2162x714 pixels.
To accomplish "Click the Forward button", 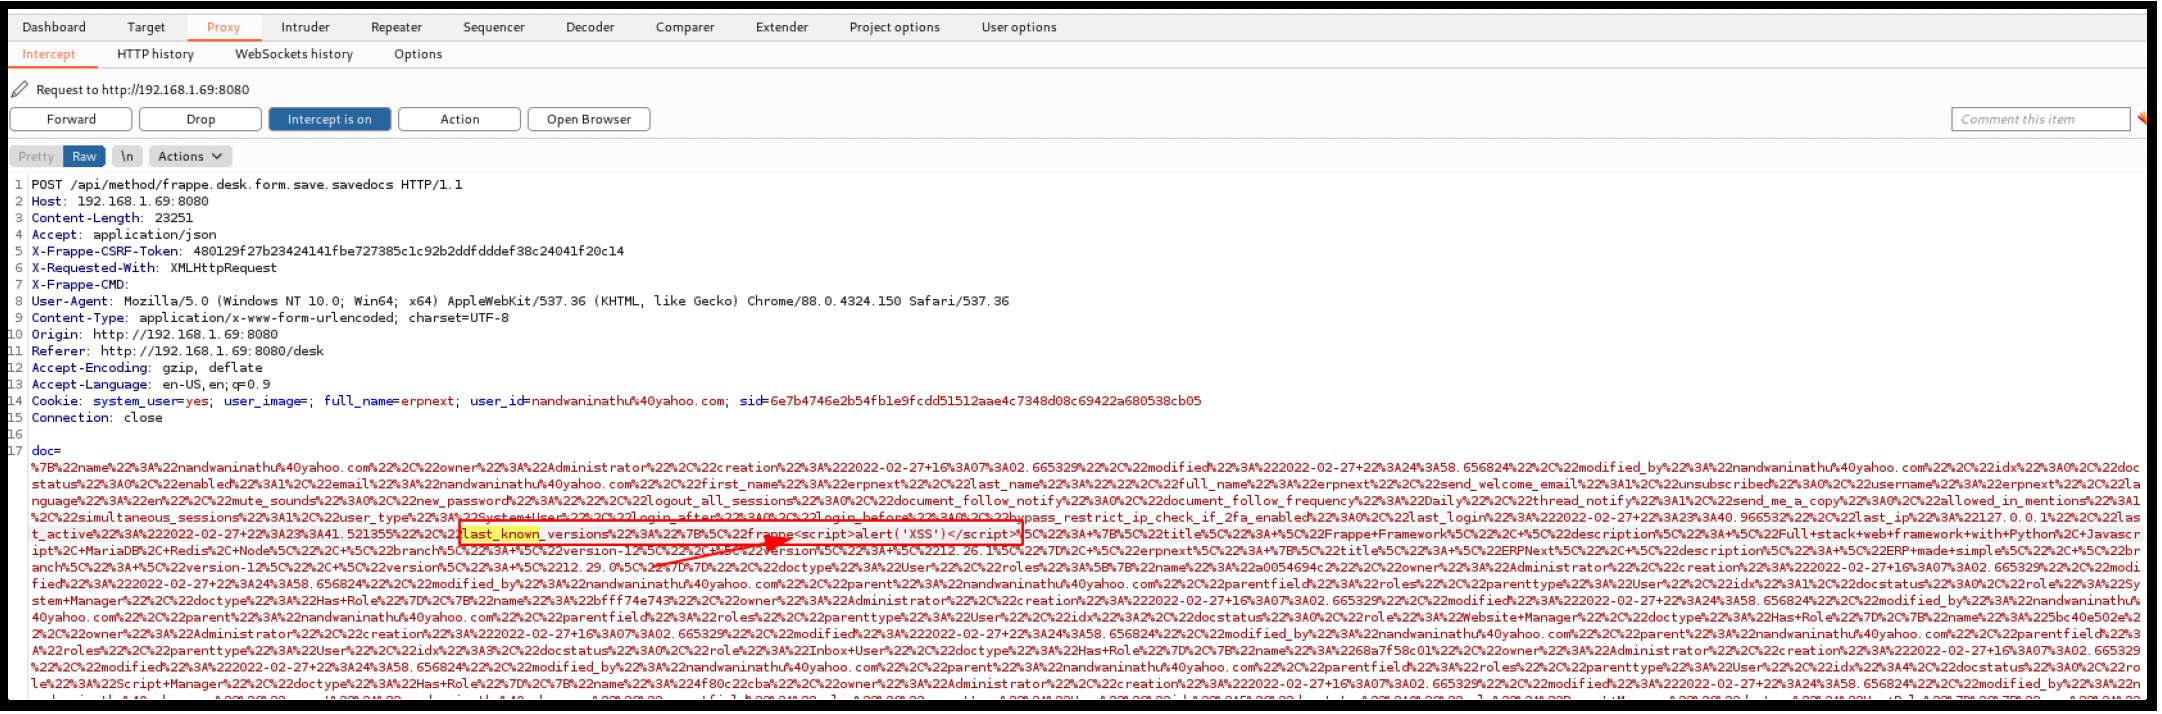I will tap(71, 119).
